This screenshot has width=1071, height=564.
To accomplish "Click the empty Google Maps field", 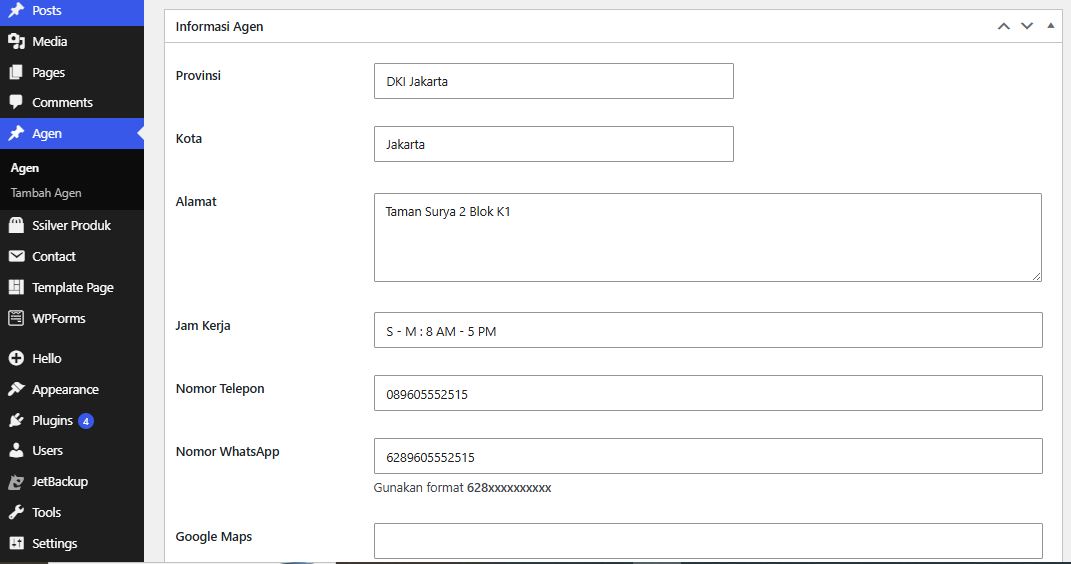I will tap(708, 541).
